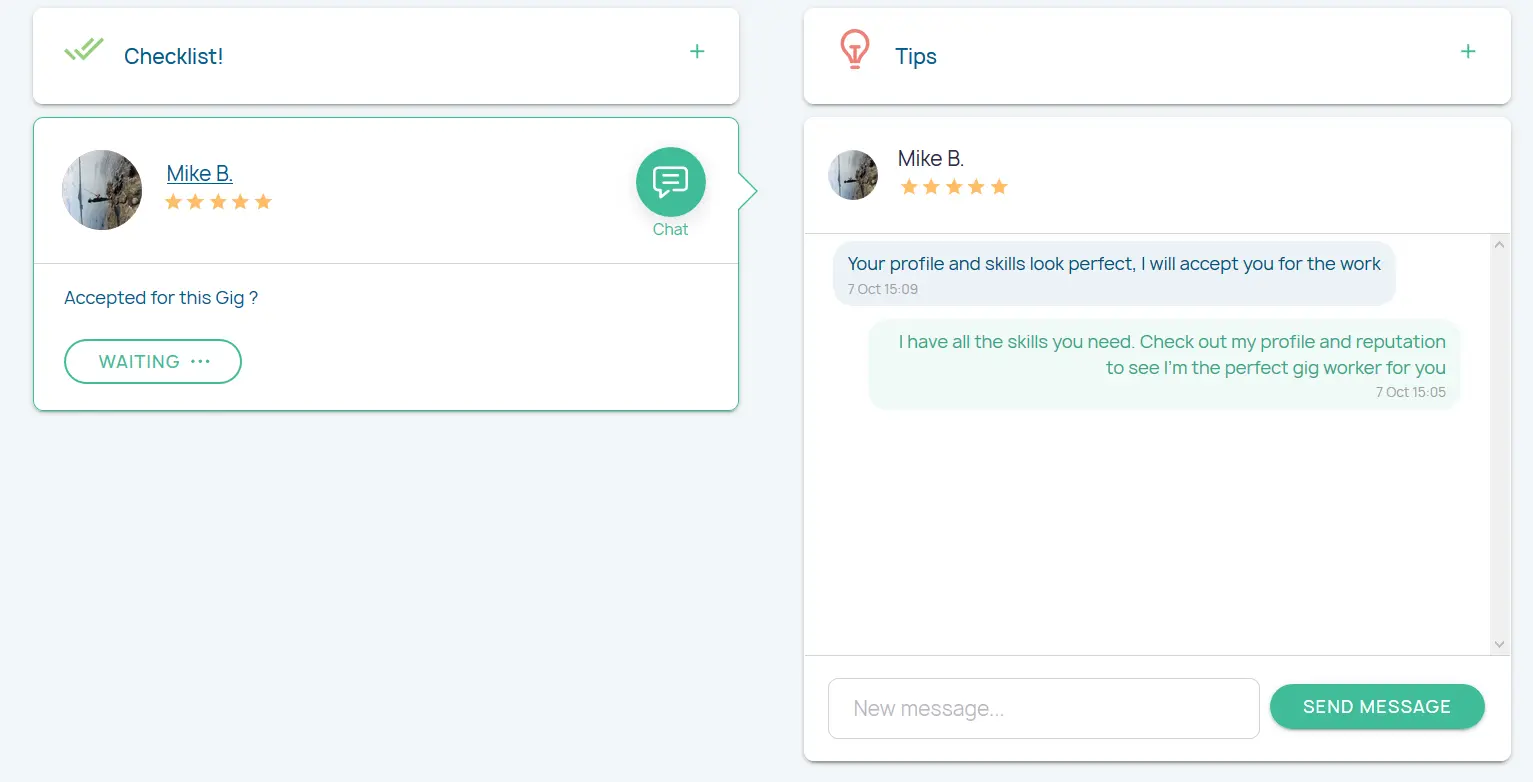Viewport: 1533px width, 782px height.
Task: Expand the Tips panel with the plus
Action: [x=1467, y=52]
